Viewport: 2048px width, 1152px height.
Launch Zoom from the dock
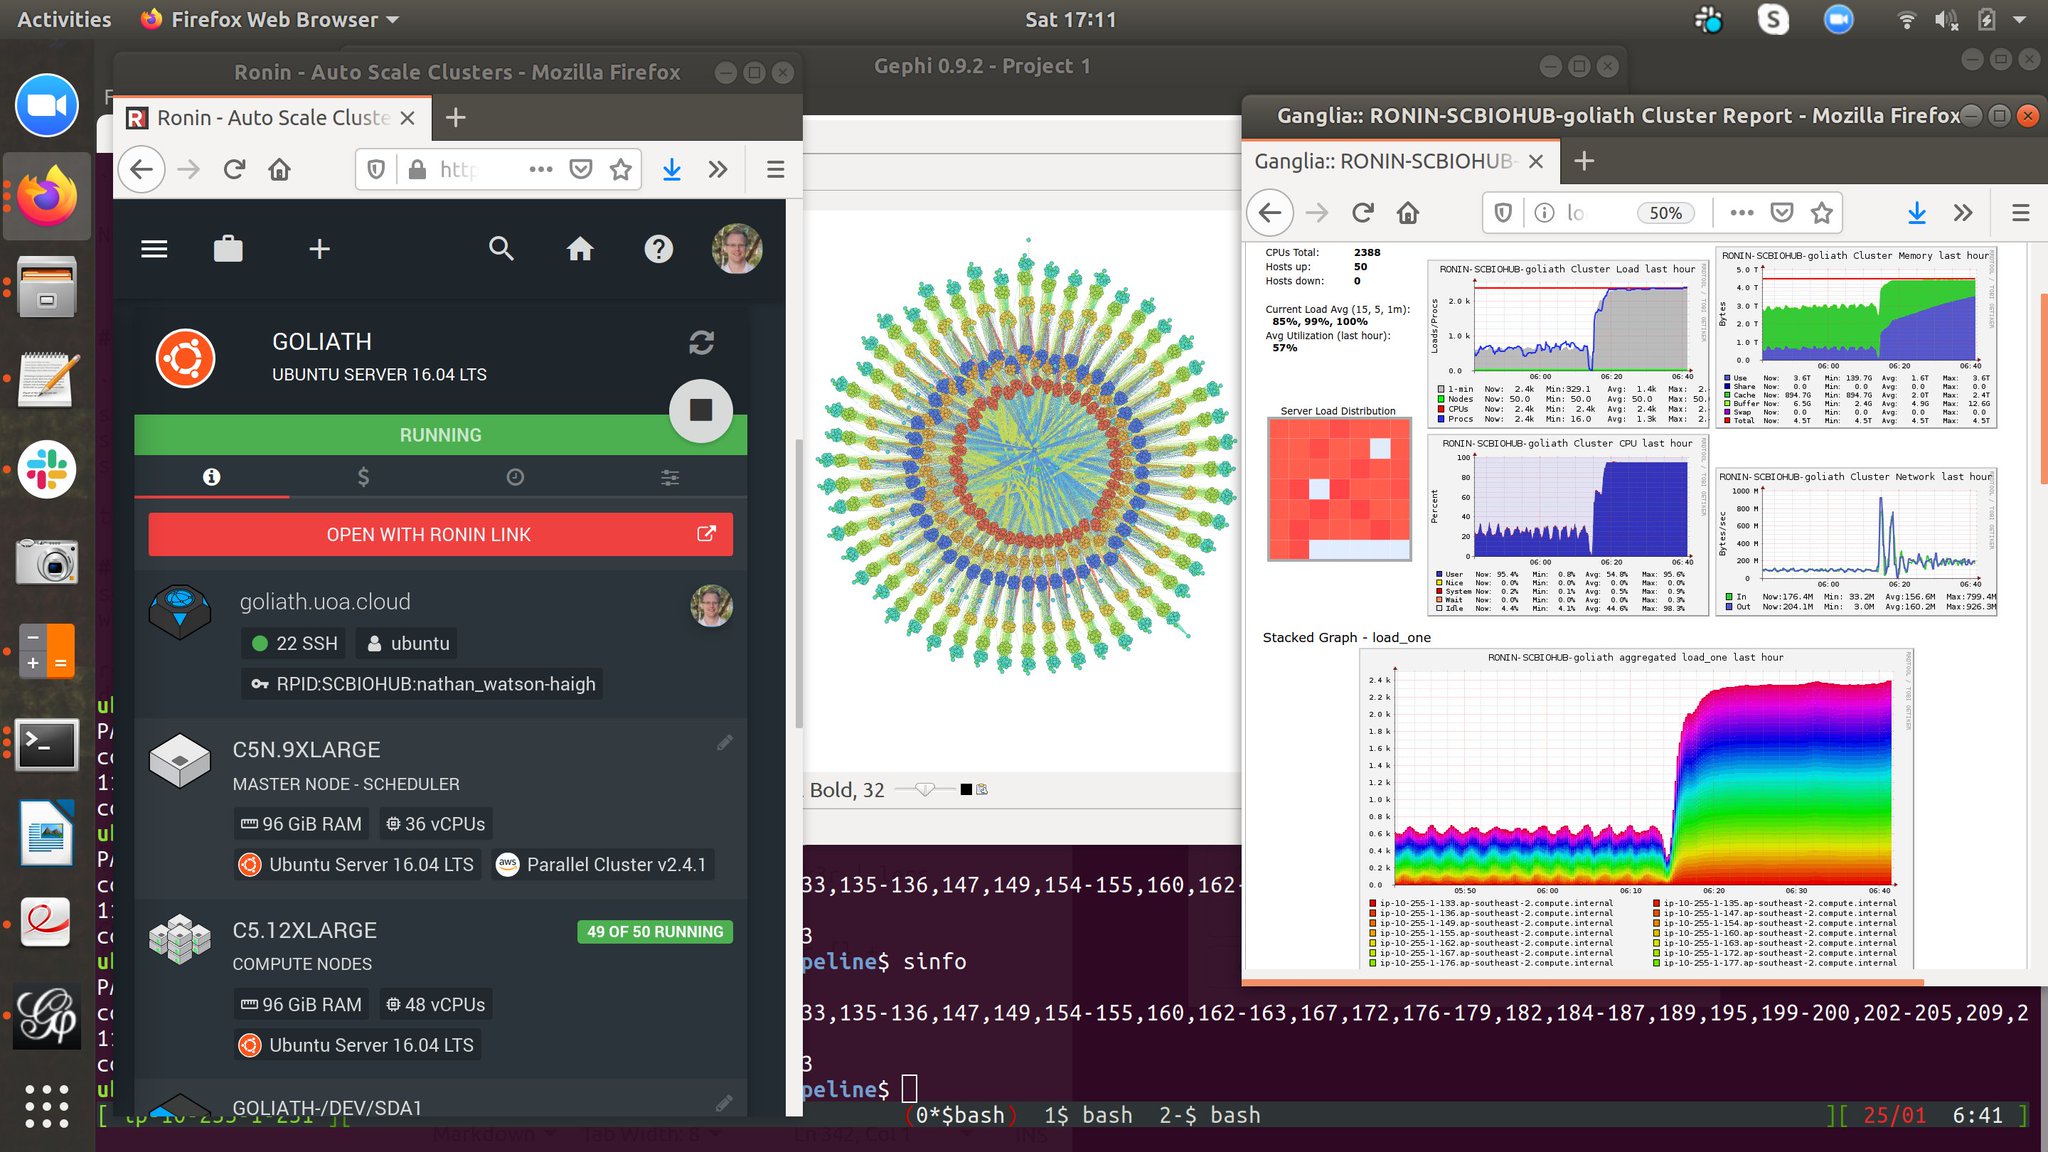point(47,105)
